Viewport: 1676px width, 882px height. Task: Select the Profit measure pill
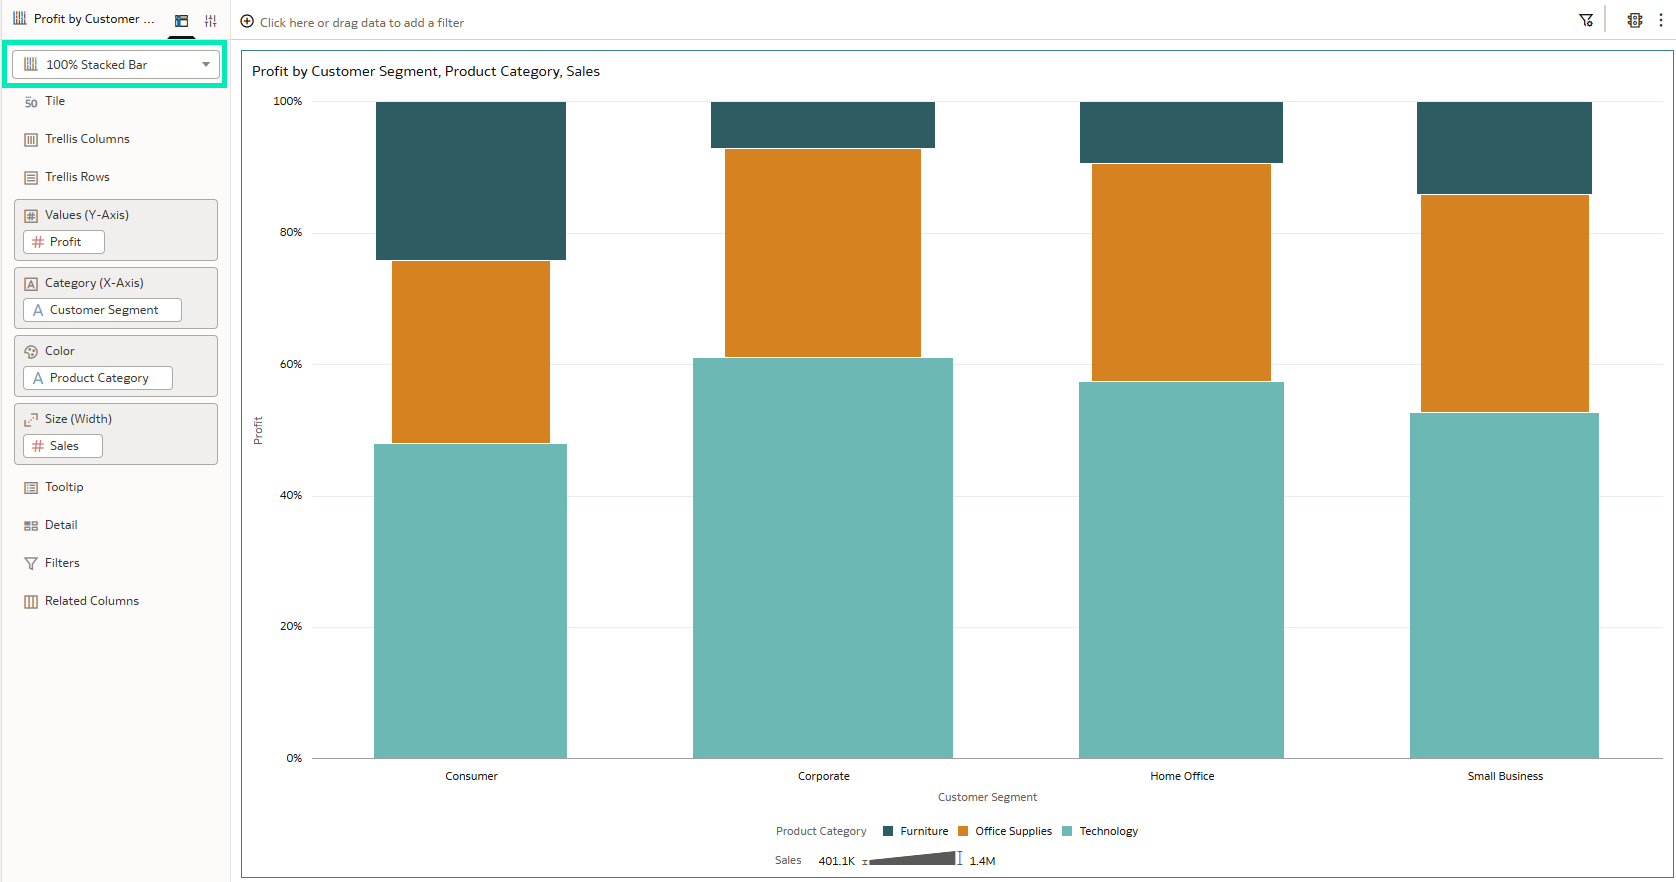[64, 242]
